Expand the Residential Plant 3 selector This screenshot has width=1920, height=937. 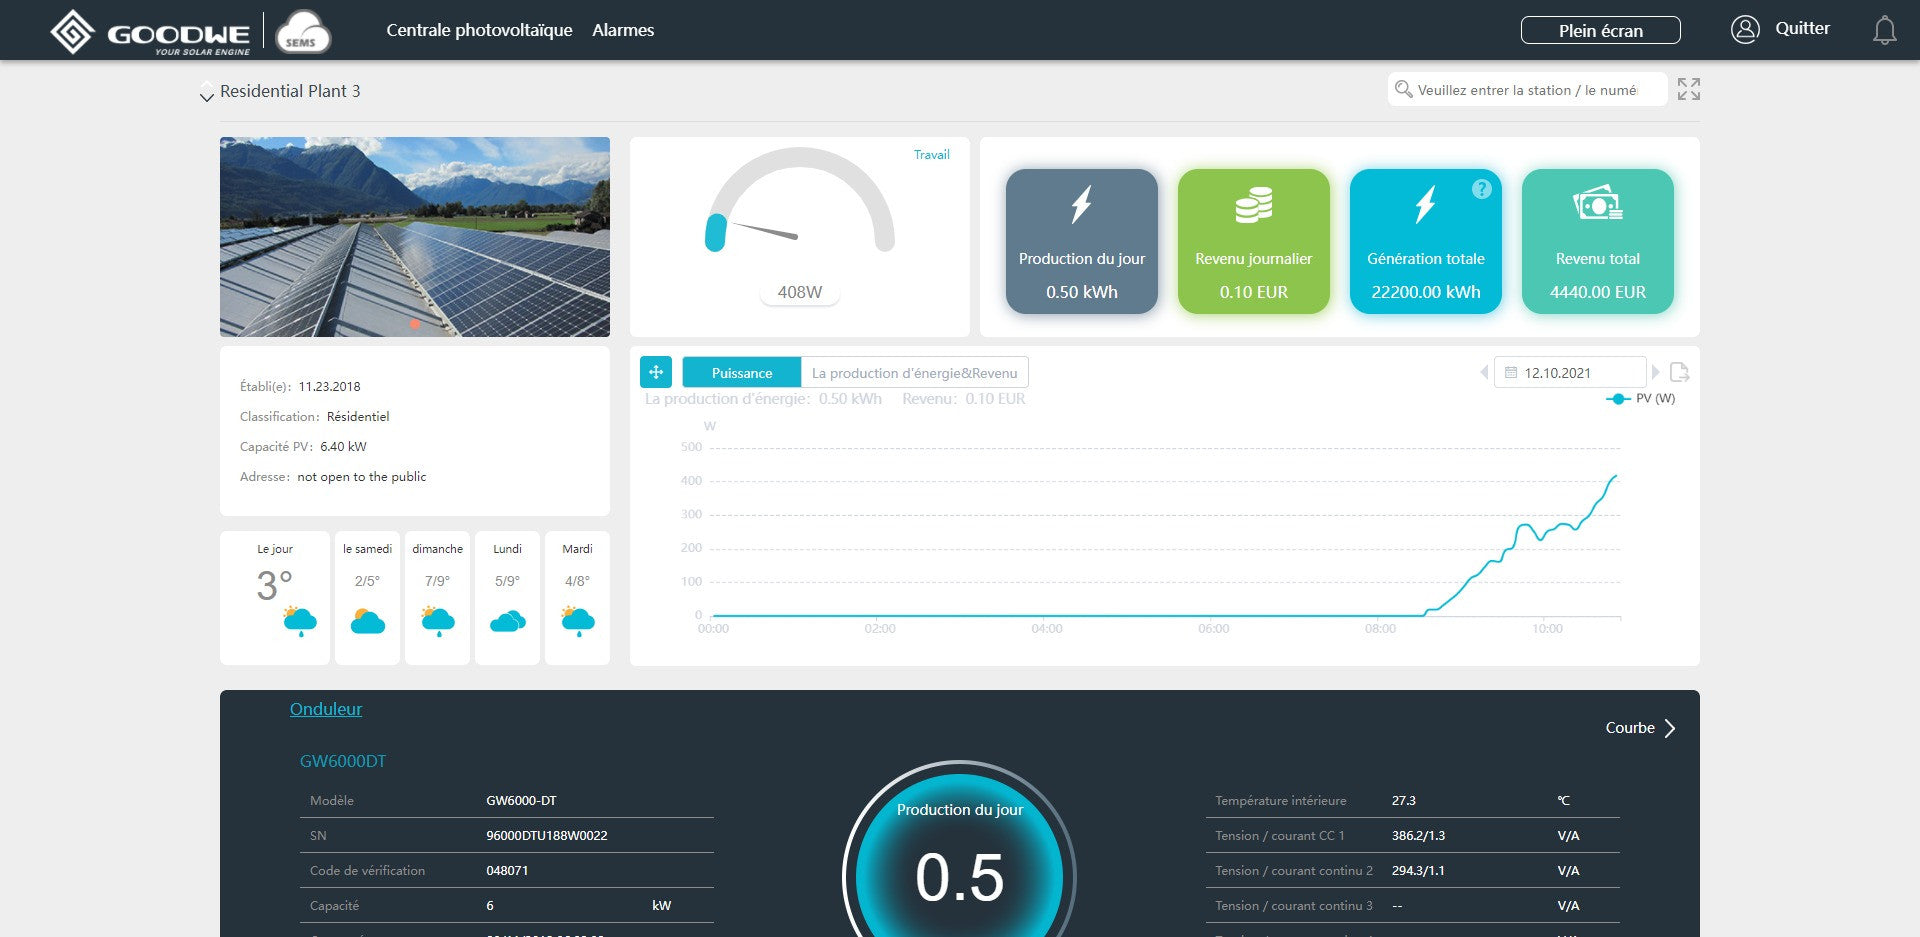(x=206, y=96)
